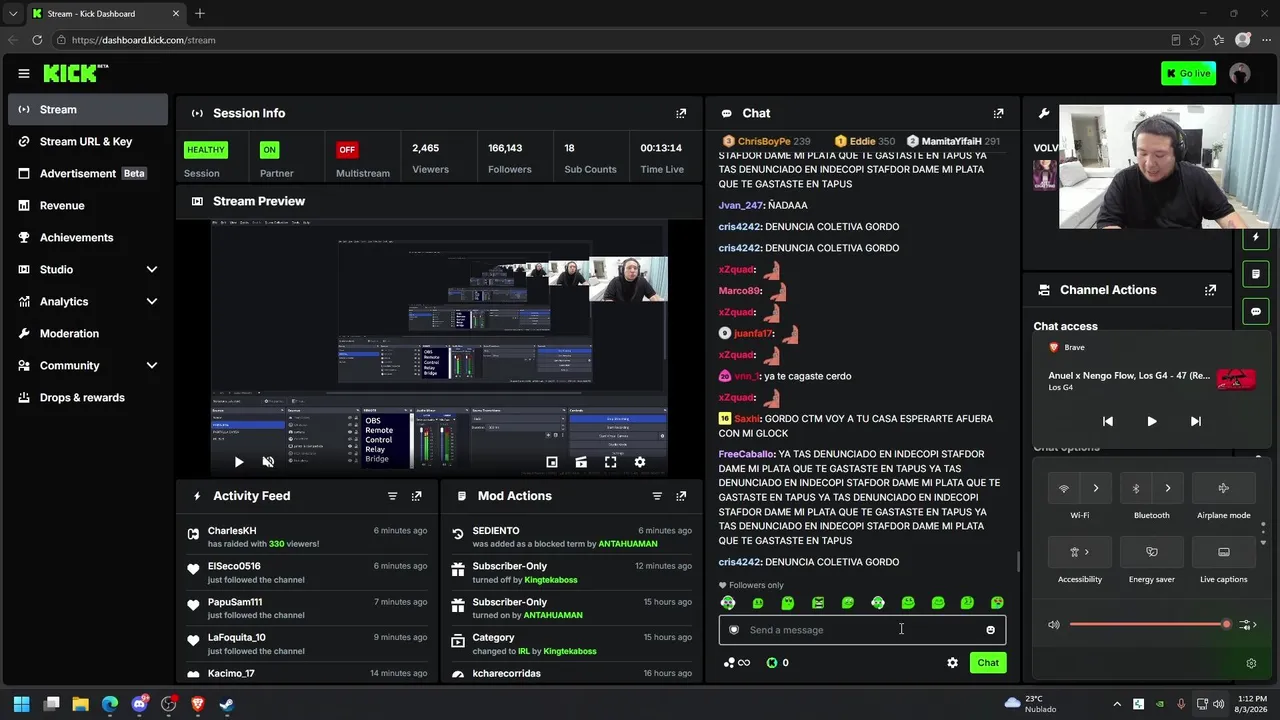The width and height of the screenshot is (1280, 720).
Task: Click the document quick action button
Action: [1256, 274]
